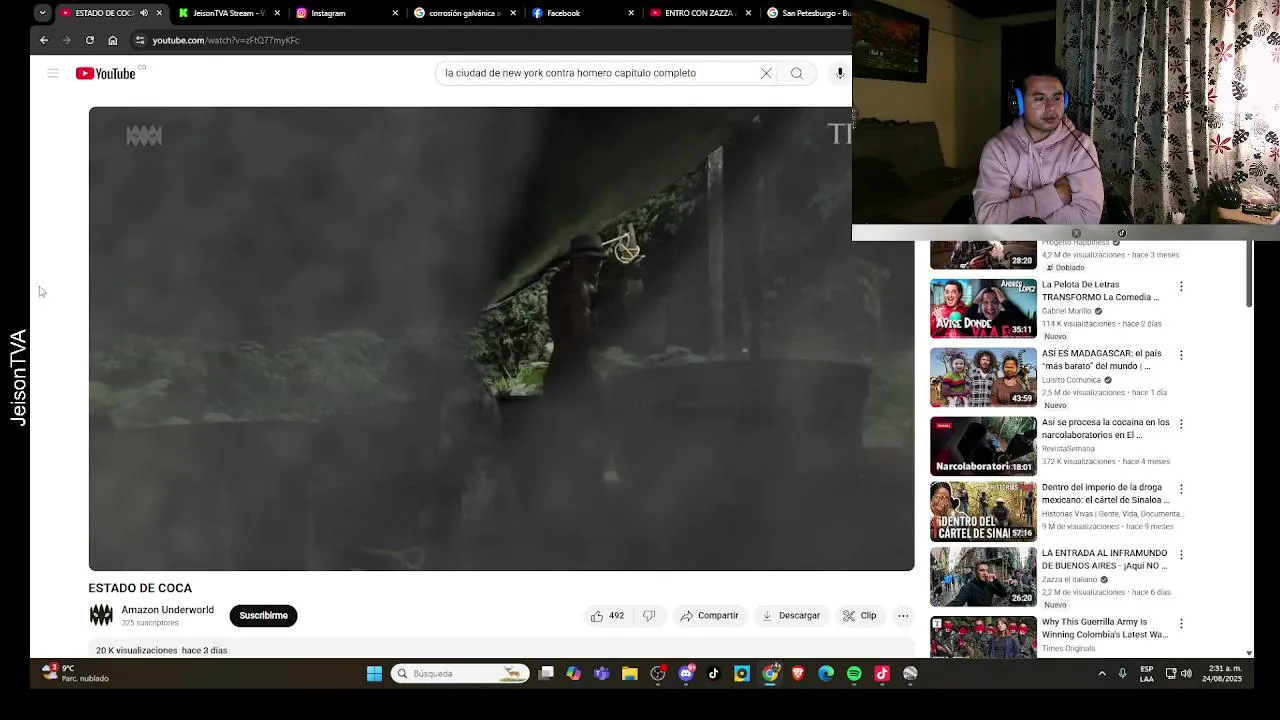Open Windows Start menu
1280x720 pixels.
(374, 674)
